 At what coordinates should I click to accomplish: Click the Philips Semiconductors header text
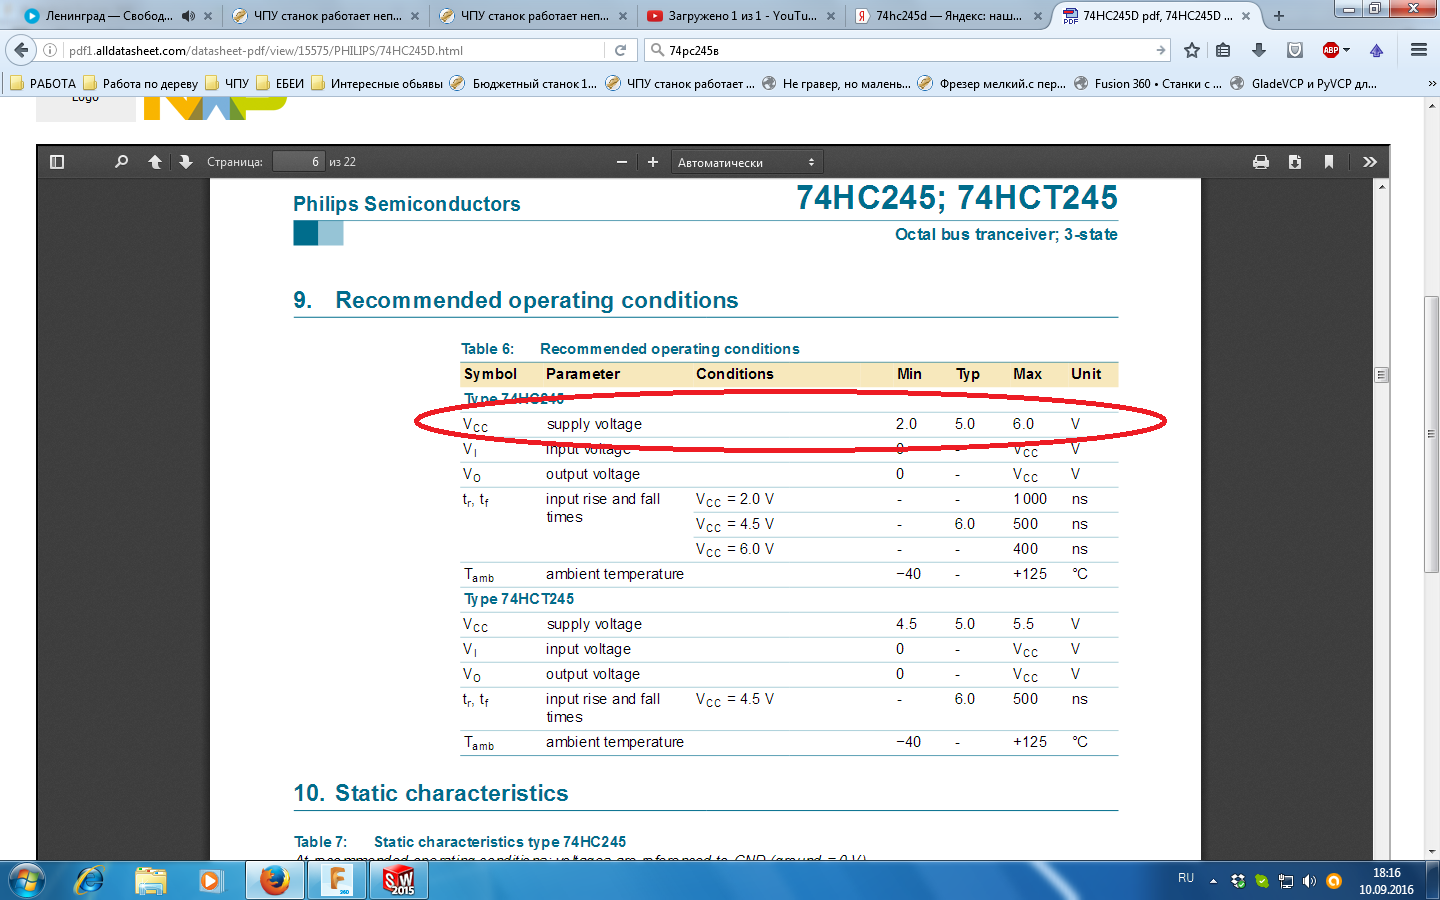[407, 204]
